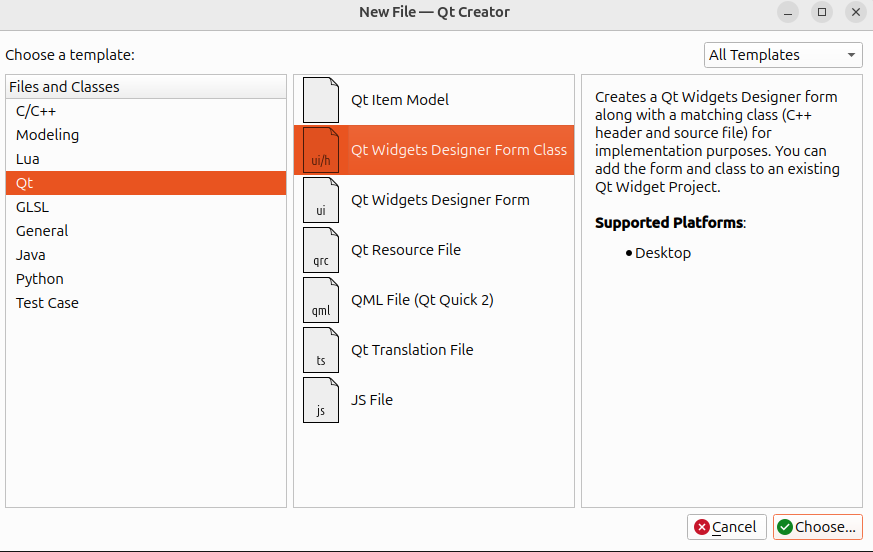Image resolution: width=873 pixels, height=552 pixels.
Task: Select the Test Case category
Action: (x=146, y=302)
